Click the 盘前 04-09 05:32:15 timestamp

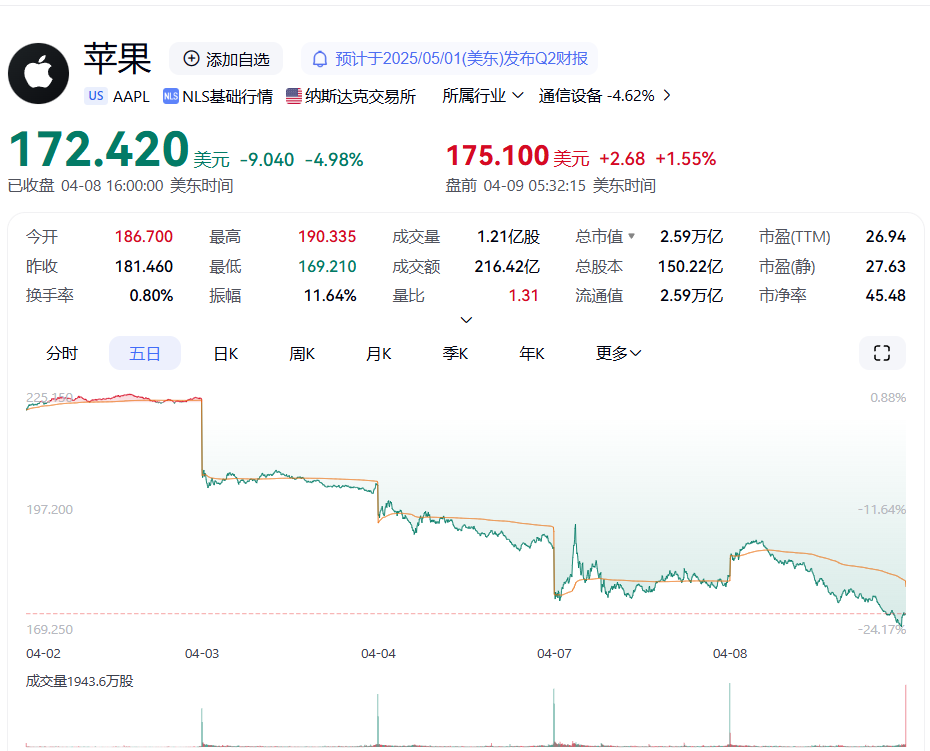pyautogui.click(x=550, y=186)
